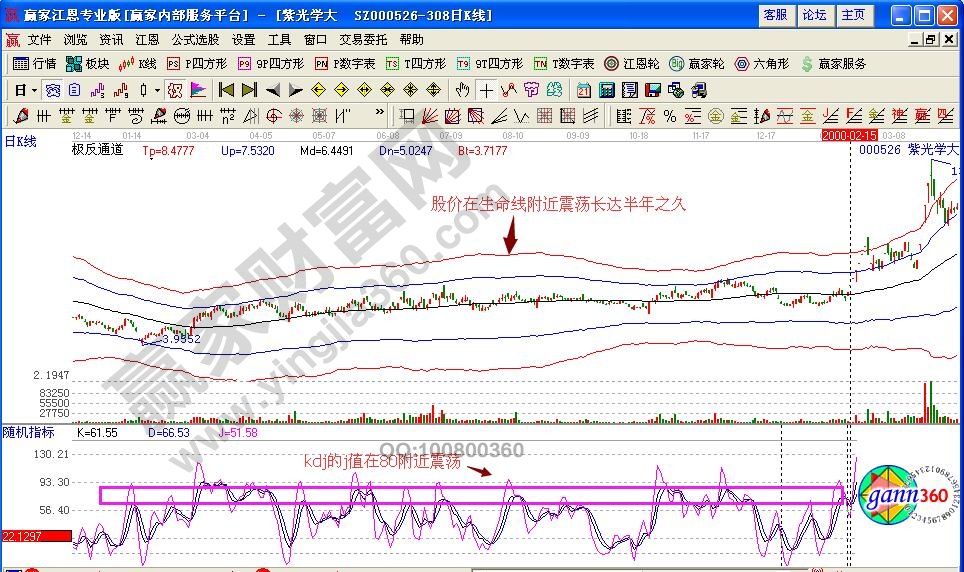
Task: Open the 公式选股 menu
Action: coord(195,40)
